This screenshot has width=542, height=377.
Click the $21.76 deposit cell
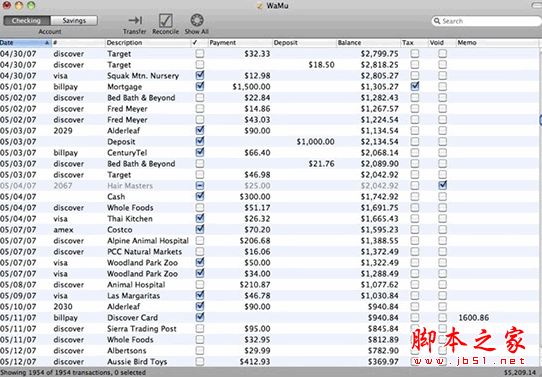pos(321,164)
